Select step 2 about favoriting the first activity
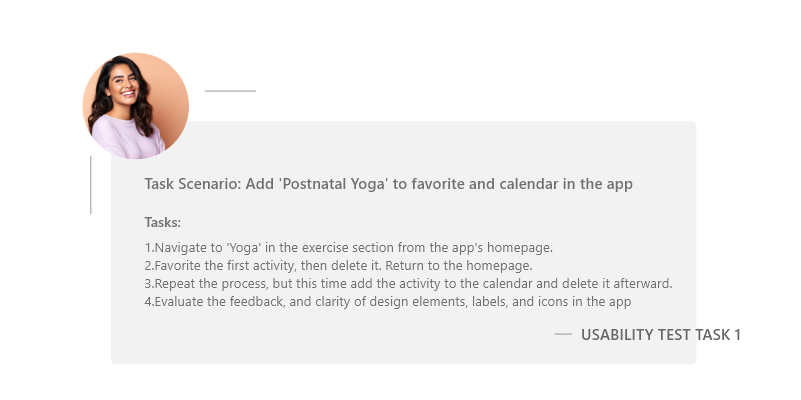This screenshot has width=801, height=400. (x=338, y=266)
